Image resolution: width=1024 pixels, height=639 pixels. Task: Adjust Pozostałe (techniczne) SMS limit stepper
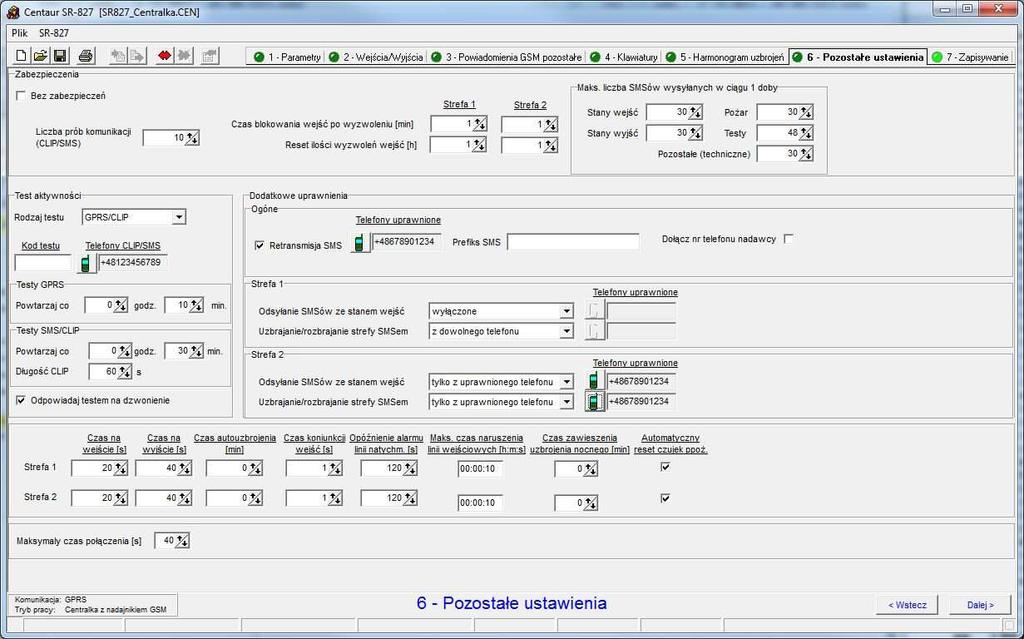[x=806, y=154]
